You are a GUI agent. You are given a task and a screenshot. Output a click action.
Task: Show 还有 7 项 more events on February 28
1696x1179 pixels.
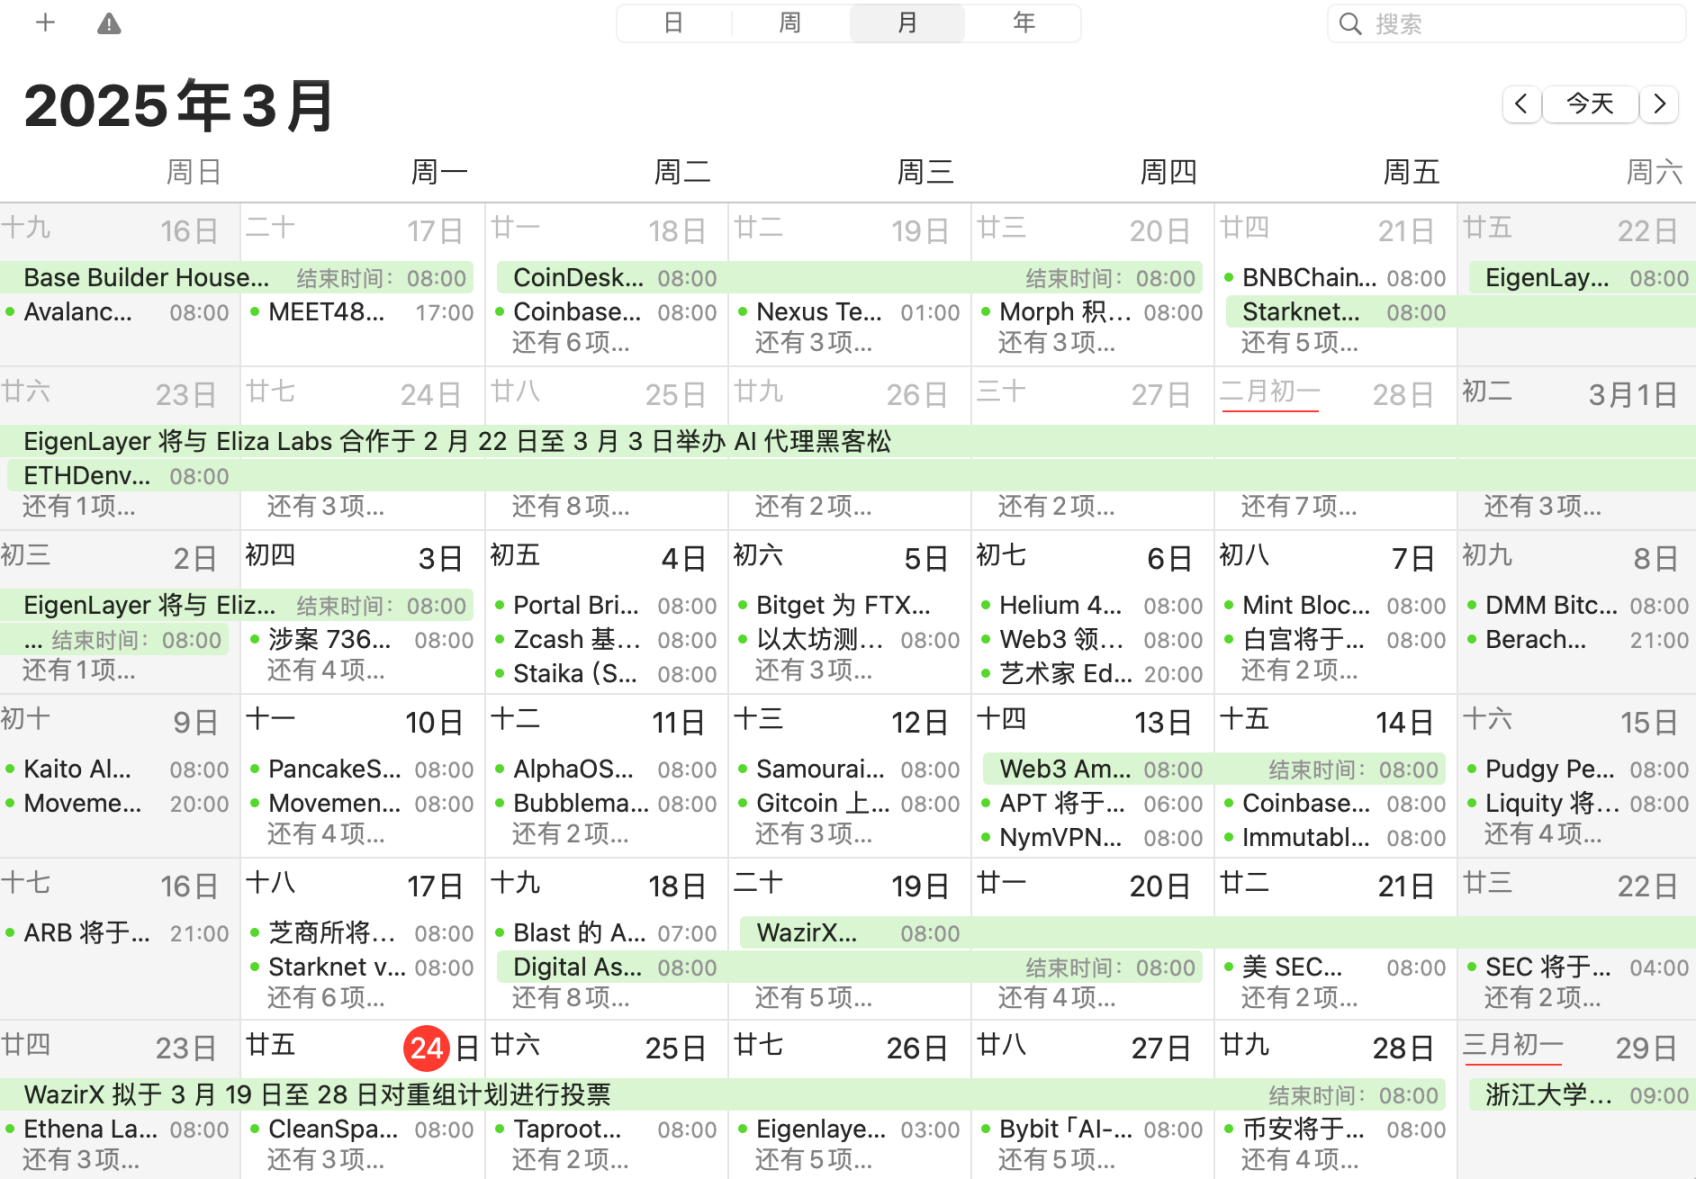coord(1299,507)
